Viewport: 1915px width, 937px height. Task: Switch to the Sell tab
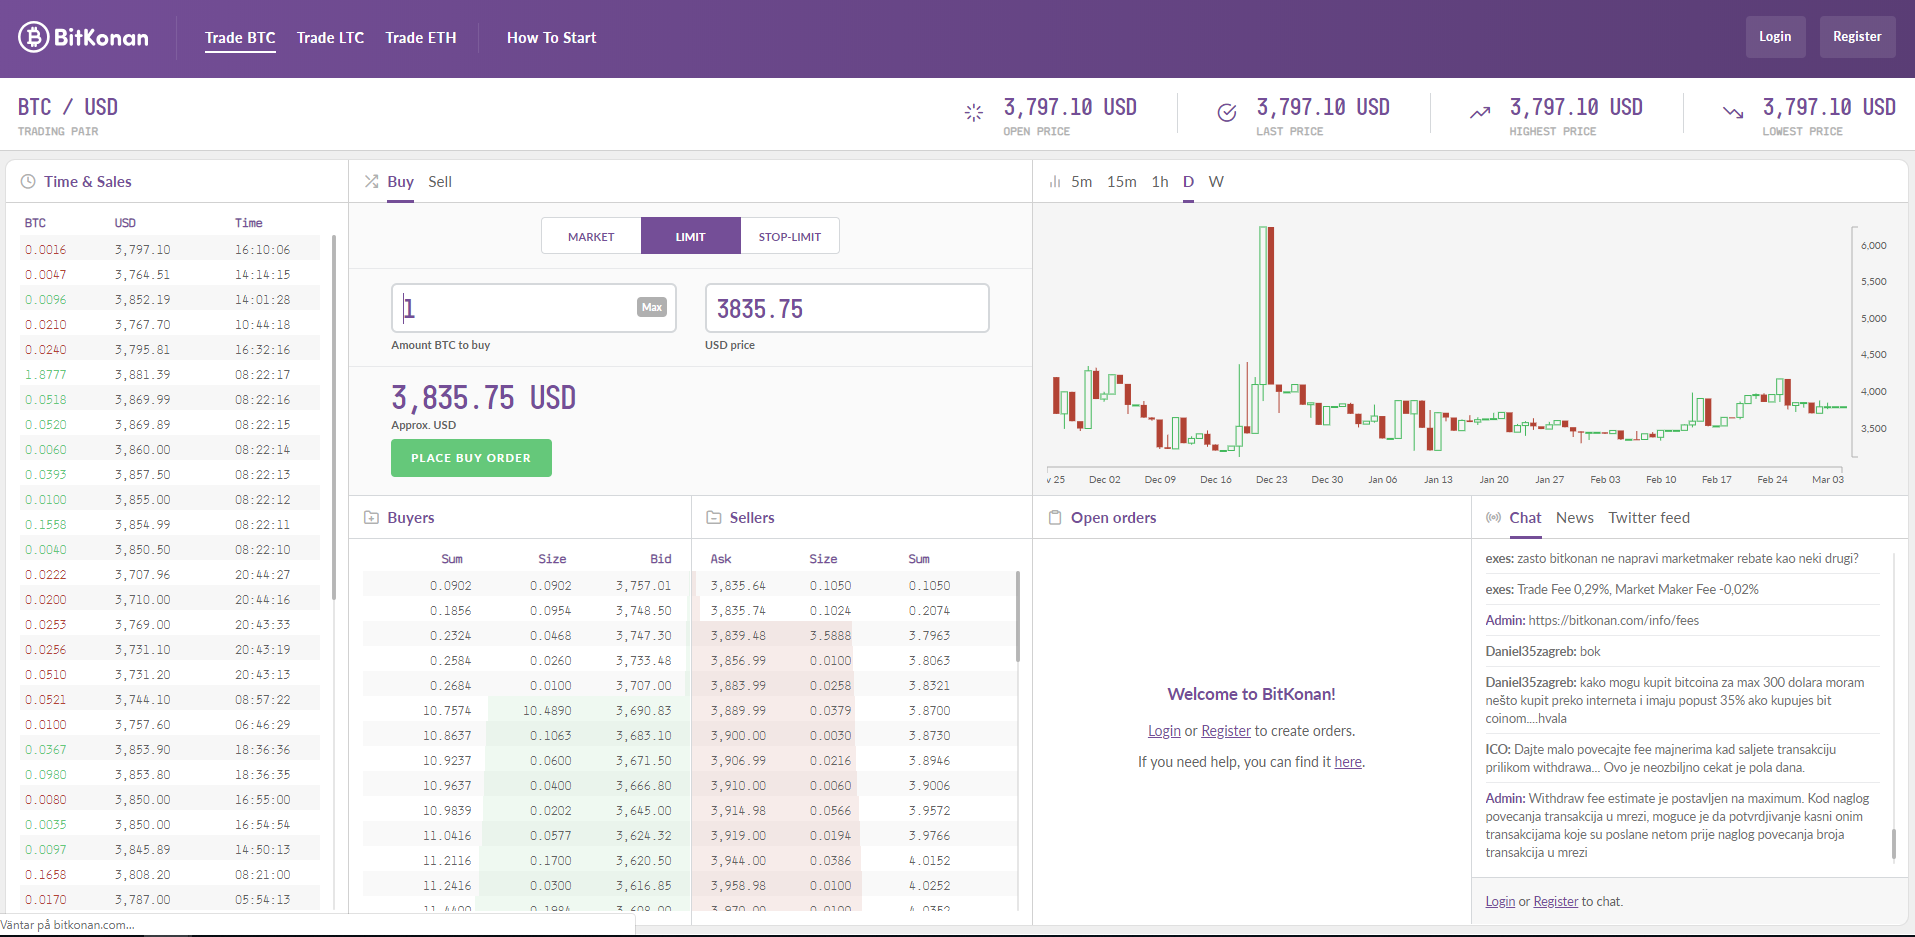click(x=440, y=182)
